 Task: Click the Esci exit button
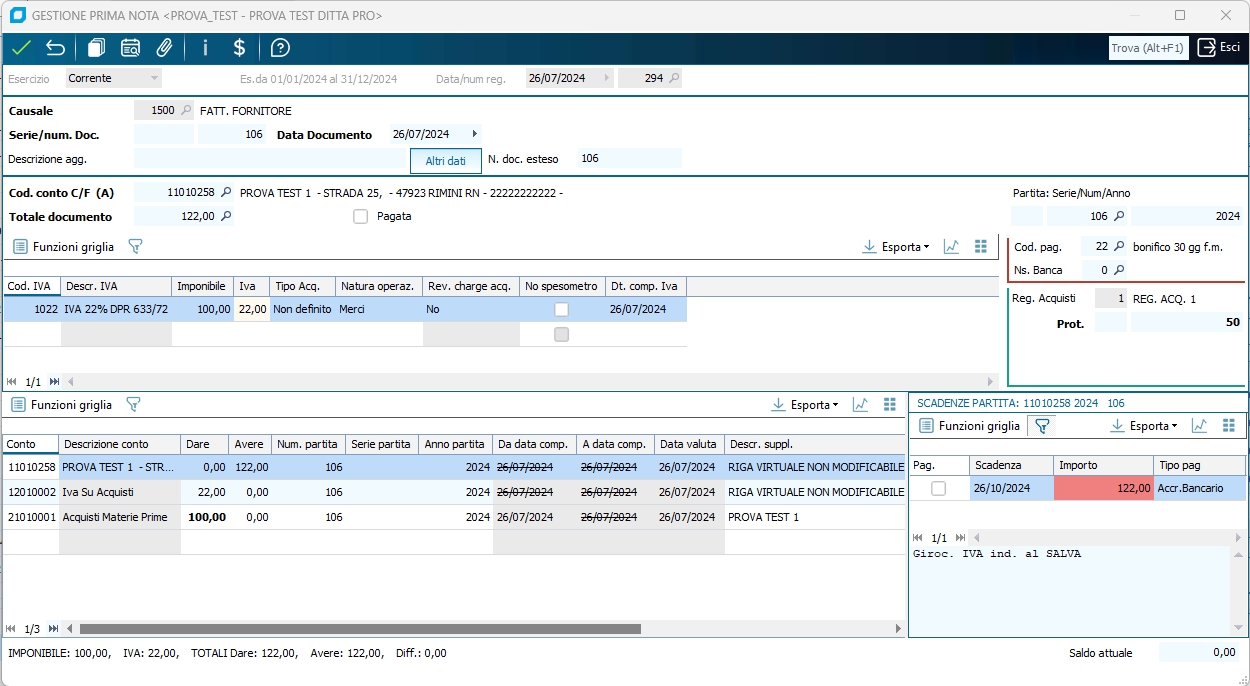1219,48
